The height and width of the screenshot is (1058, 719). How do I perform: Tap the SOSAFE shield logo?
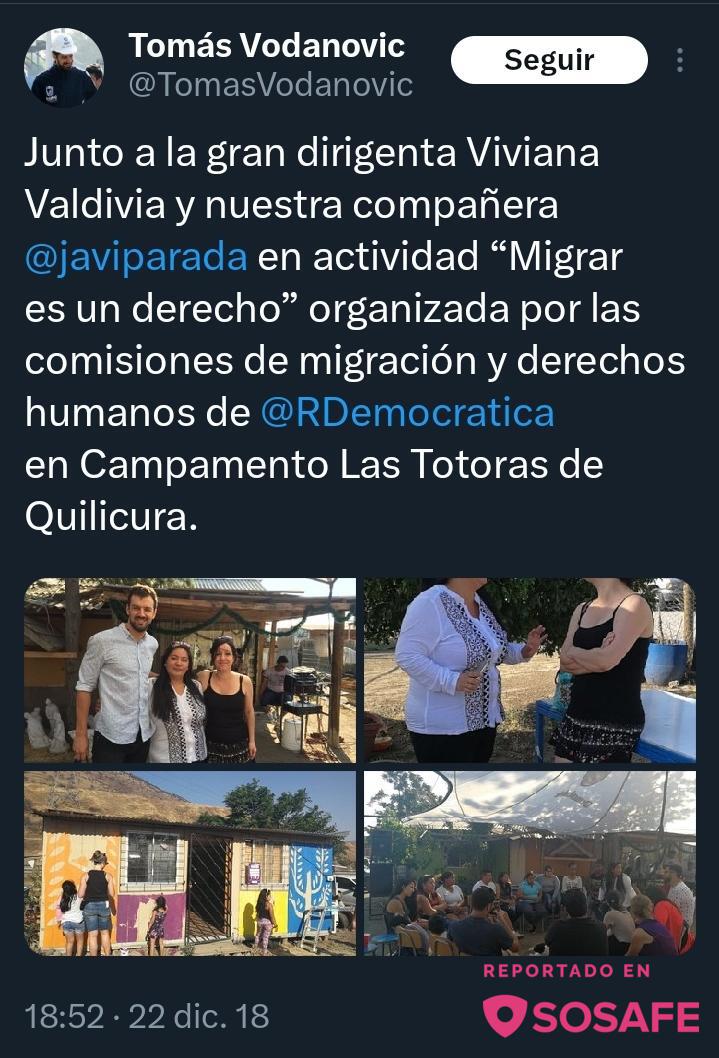(505, 1015)
